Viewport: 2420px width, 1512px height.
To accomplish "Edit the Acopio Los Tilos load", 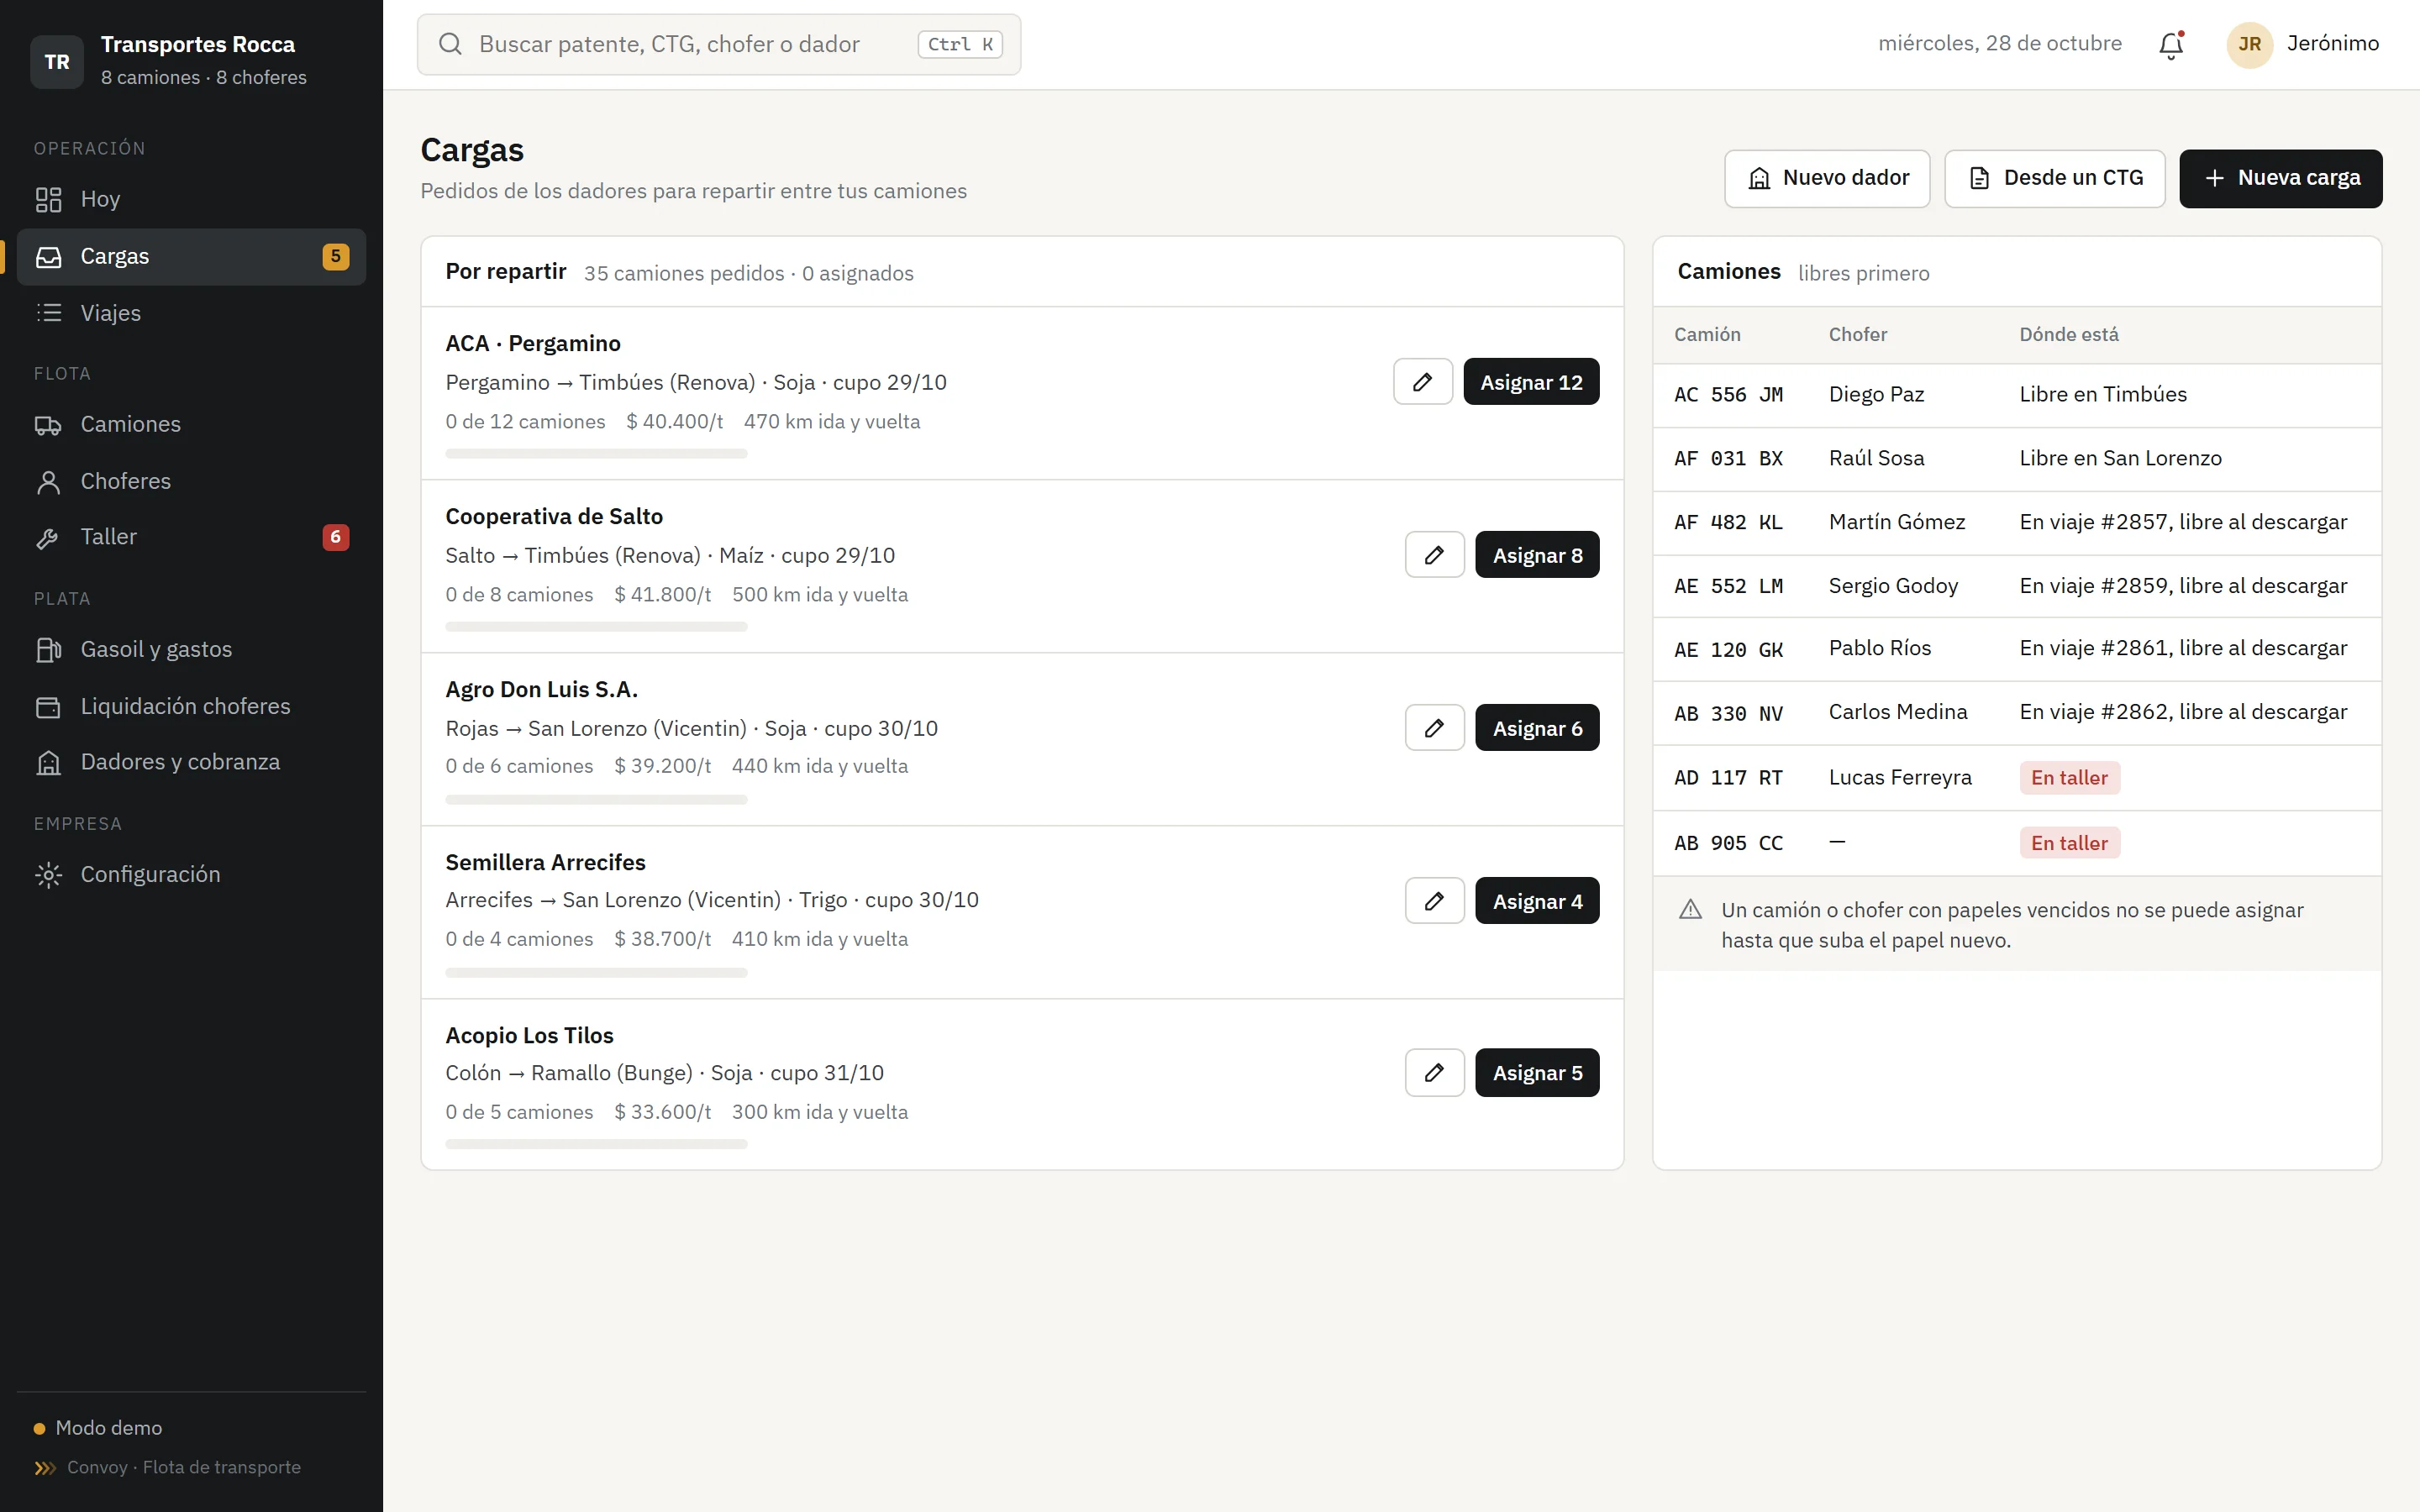I will (1434, 1073).
